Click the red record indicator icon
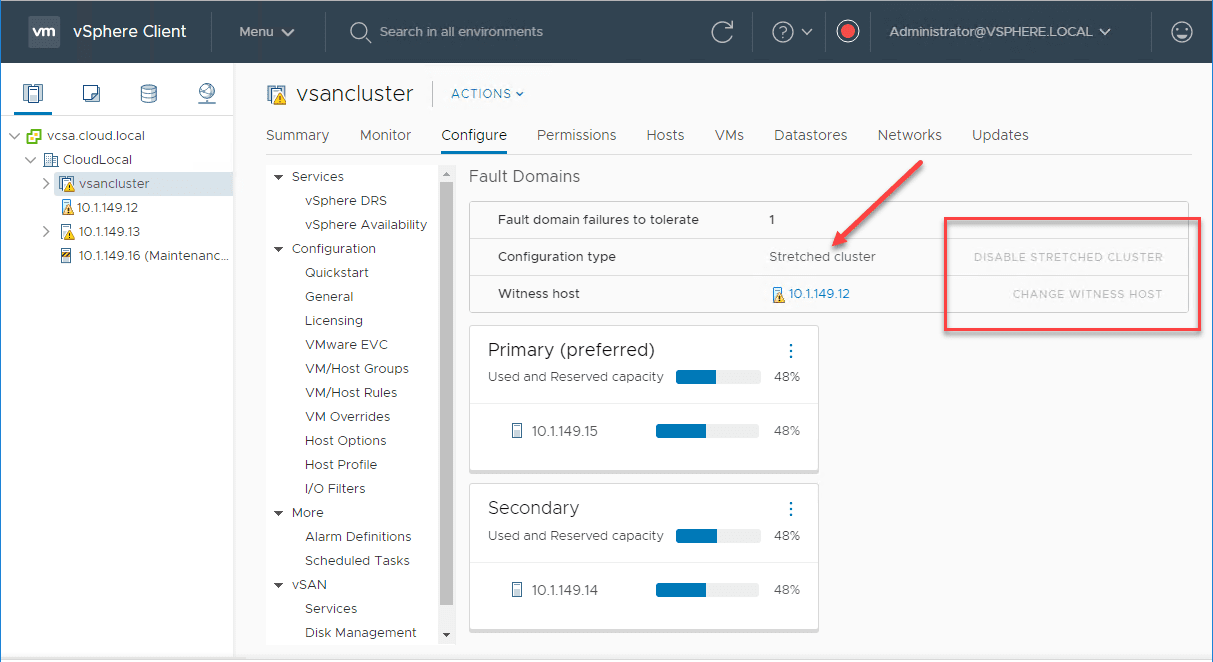 [848, 32]
